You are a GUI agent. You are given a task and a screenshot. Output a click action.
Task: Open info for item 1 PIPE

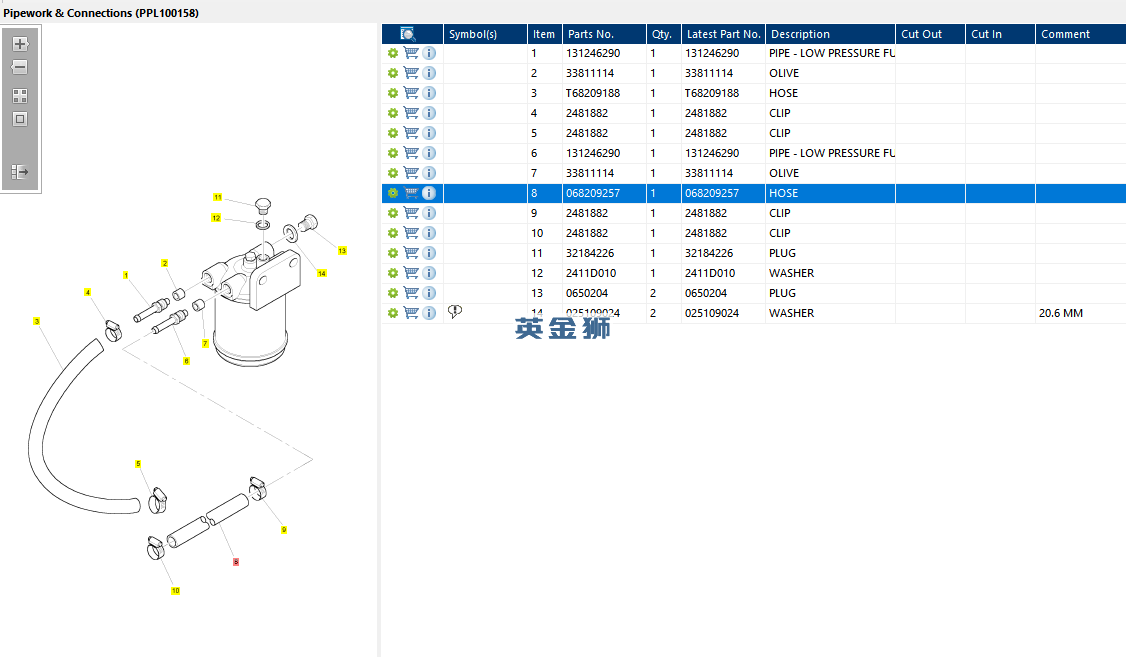coord(429,53)
